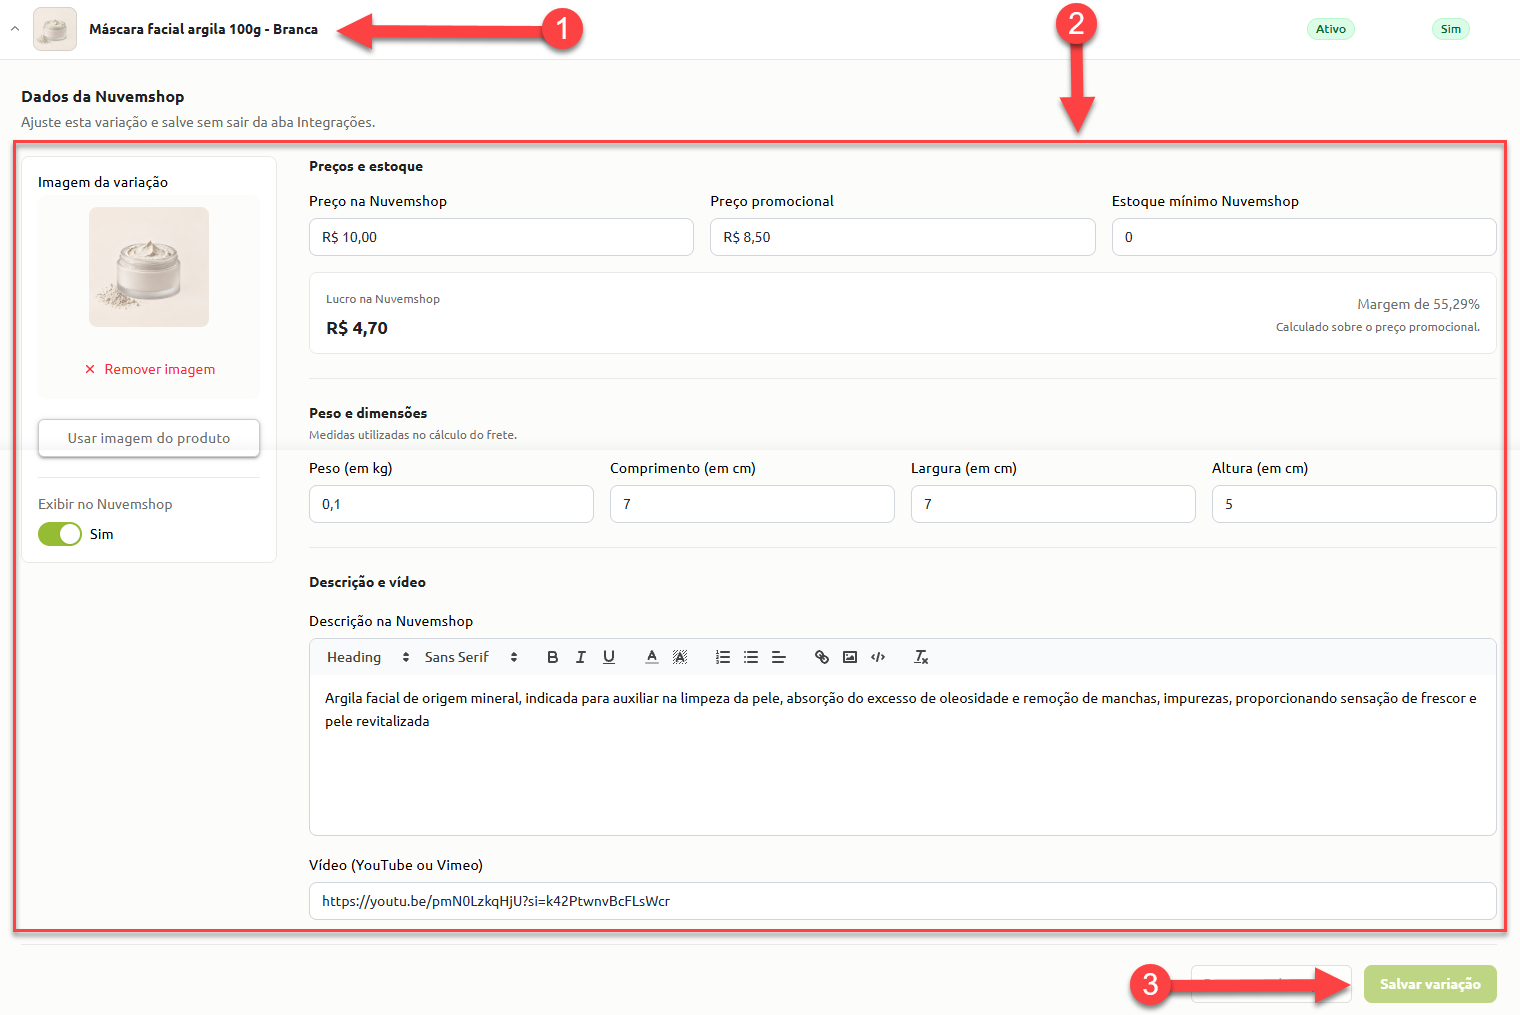Screen dimensions: 1520x1015
Task: Click the YouTube or Vimeo video URL field
Action: [x=903, y=901]
